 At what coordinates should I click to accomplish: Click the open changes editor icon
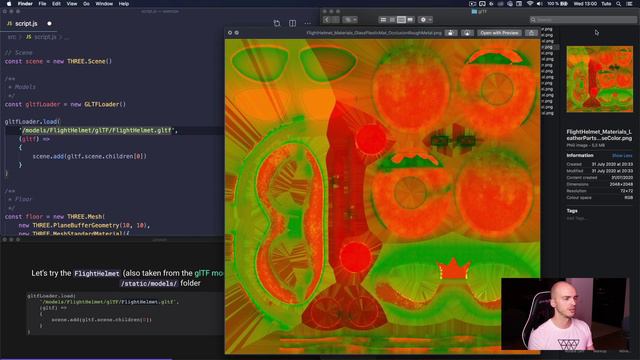point(277,23)
